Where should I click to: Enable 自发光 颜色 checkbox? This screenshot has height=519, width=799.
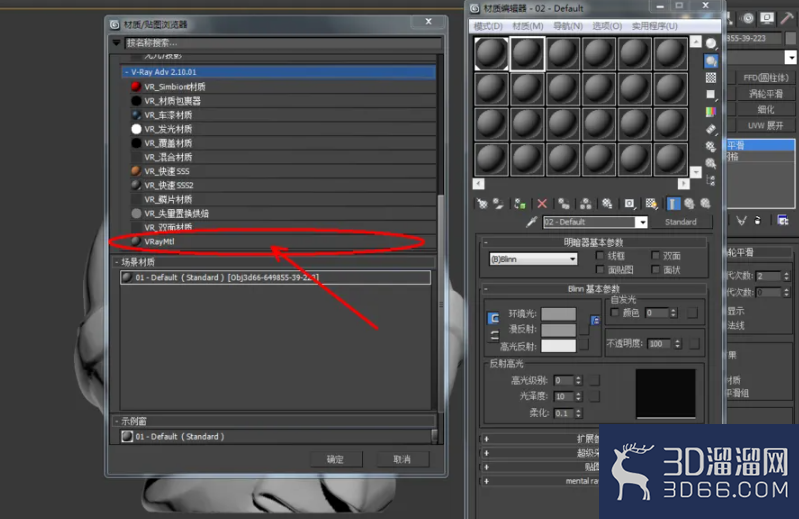coord(615,312)
